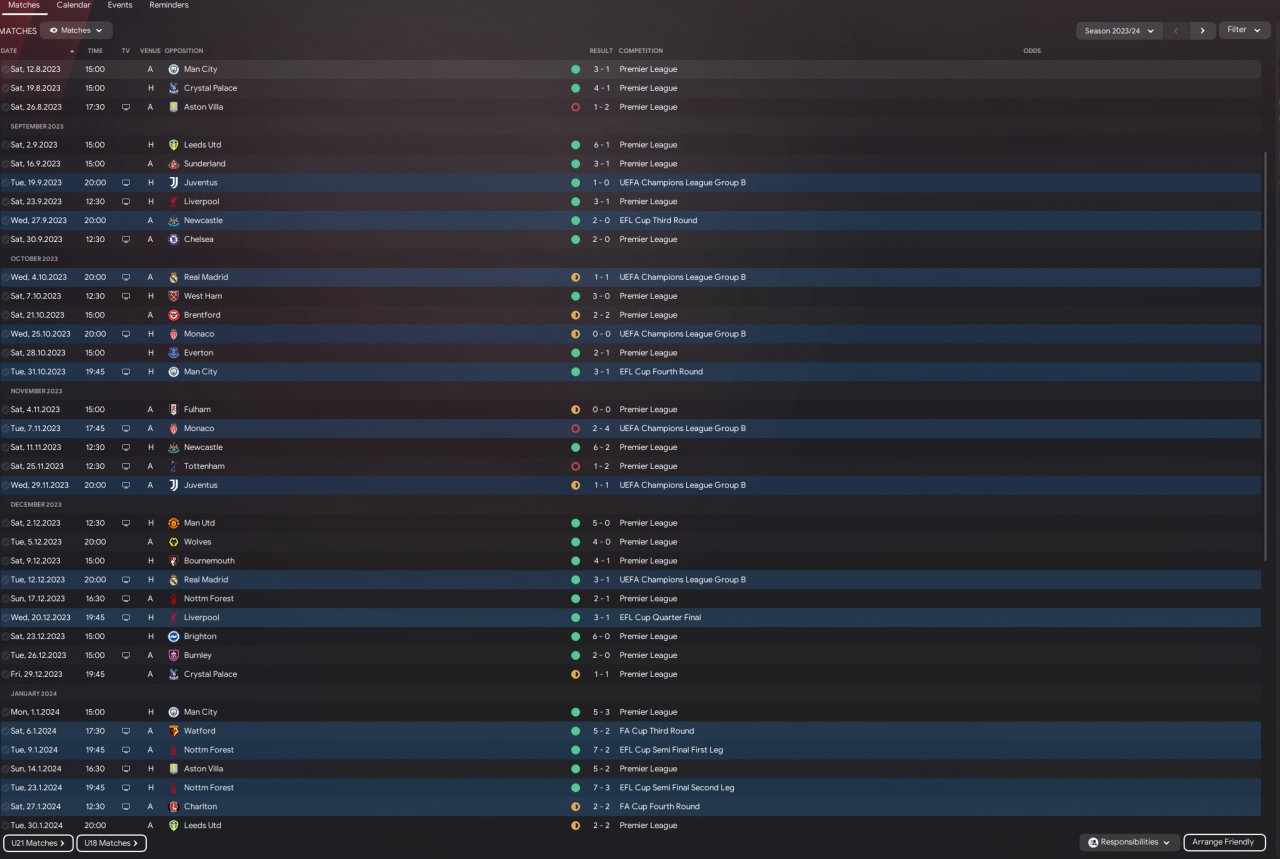This screenshot has height=859, width=1280.
Task: Open the Reminders tab
Action: coord(169,6)
